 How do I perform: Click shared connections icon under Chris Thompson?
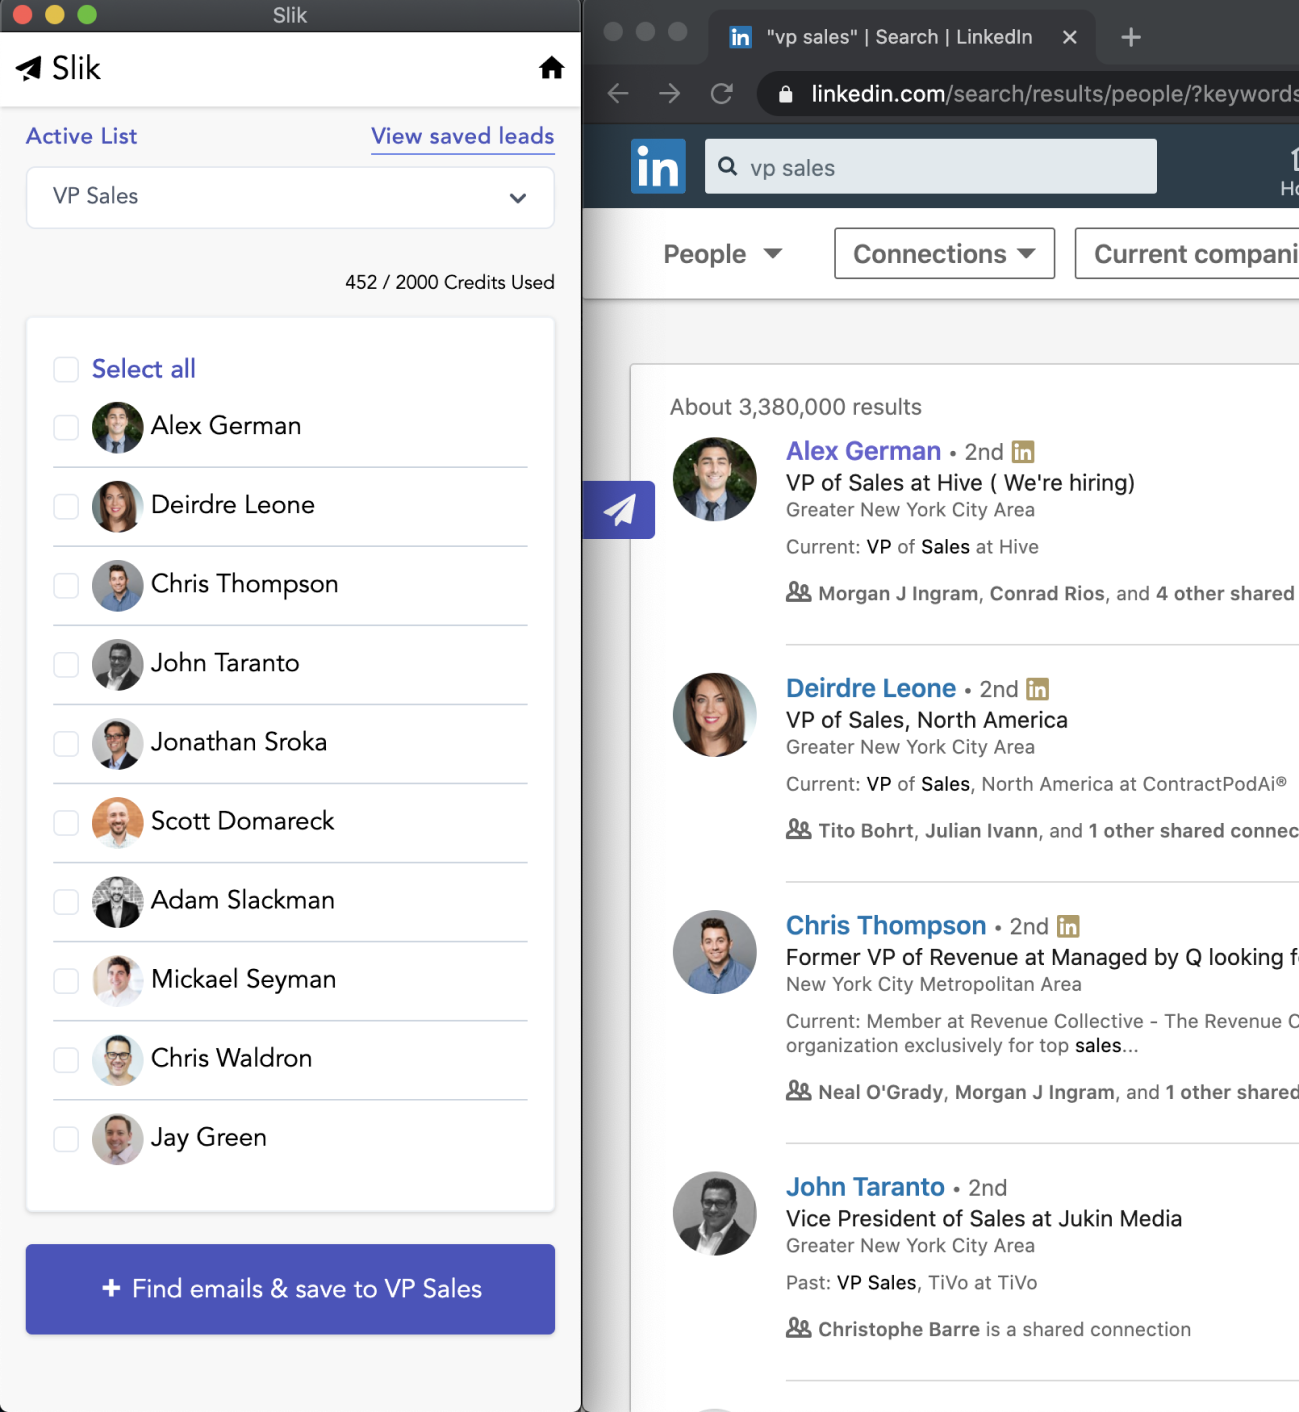pyautogui.click(x=798, y=1090)
